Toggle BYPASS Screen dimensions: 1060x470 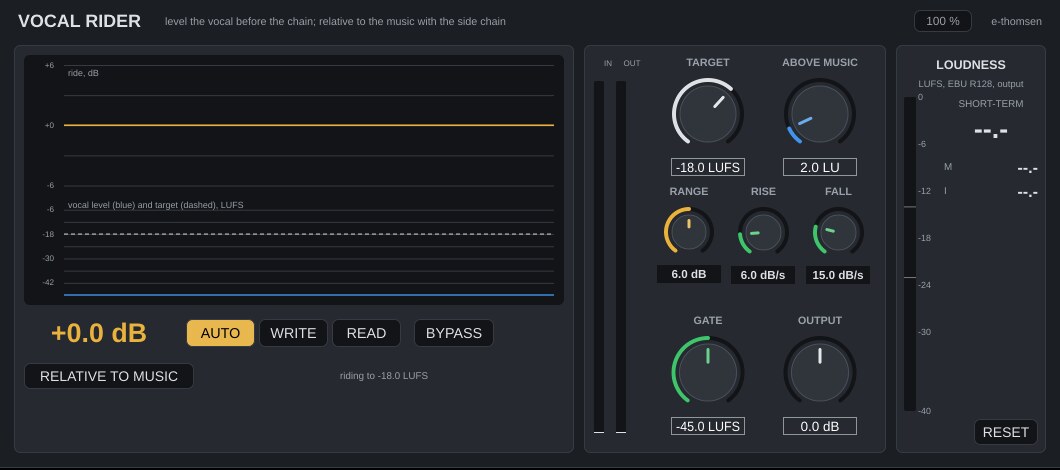point(454,333)
